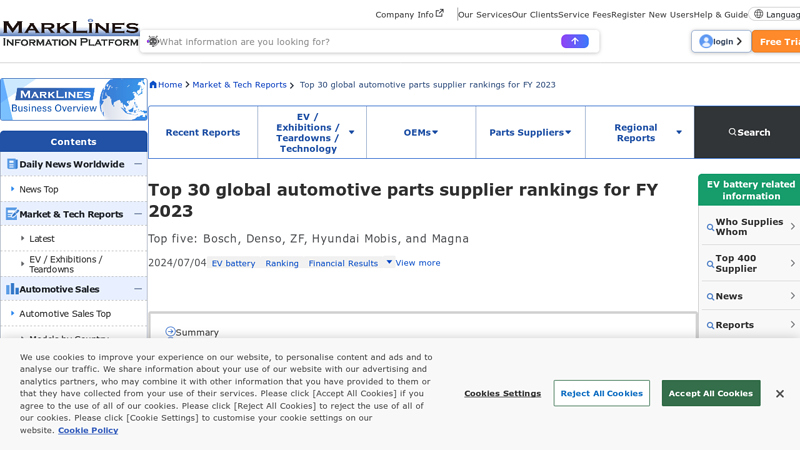Click the Company Info link

[x=404, y=15]
